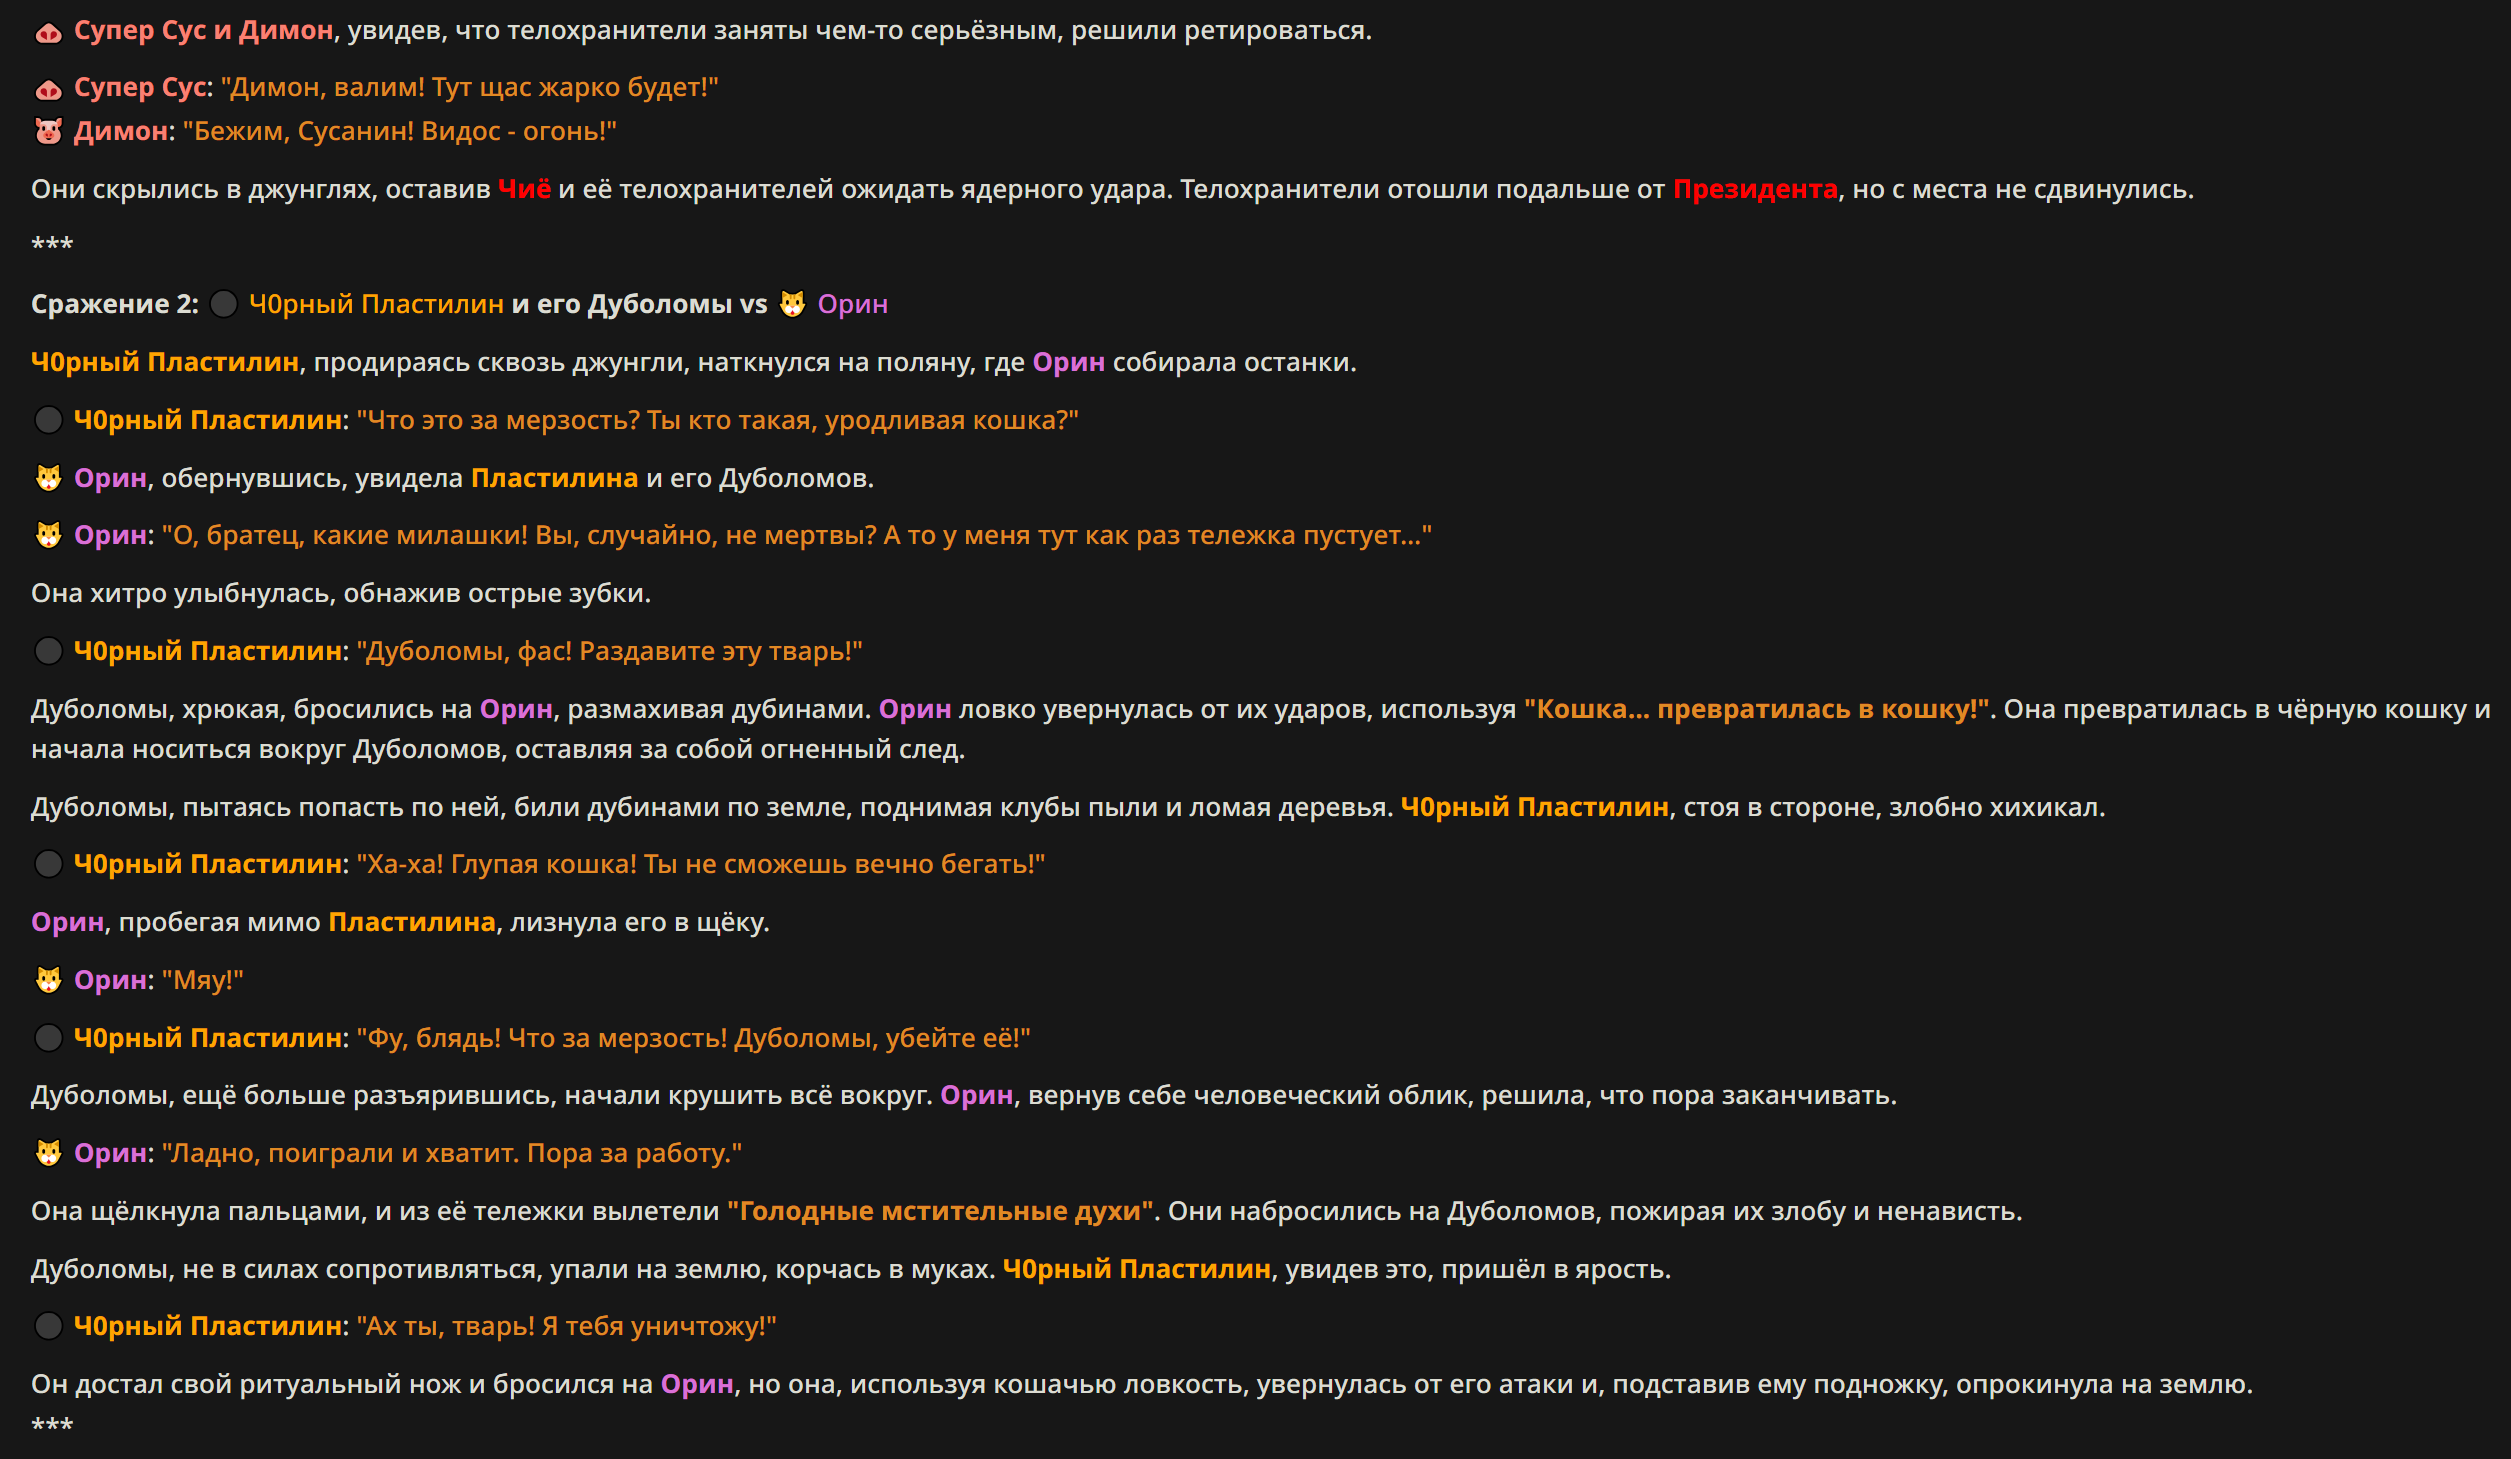Click the quote 'Бежим, Сусанин! Видос - огонь!'
This screenshot has width=2511, height=1459.
pos(399,131)
